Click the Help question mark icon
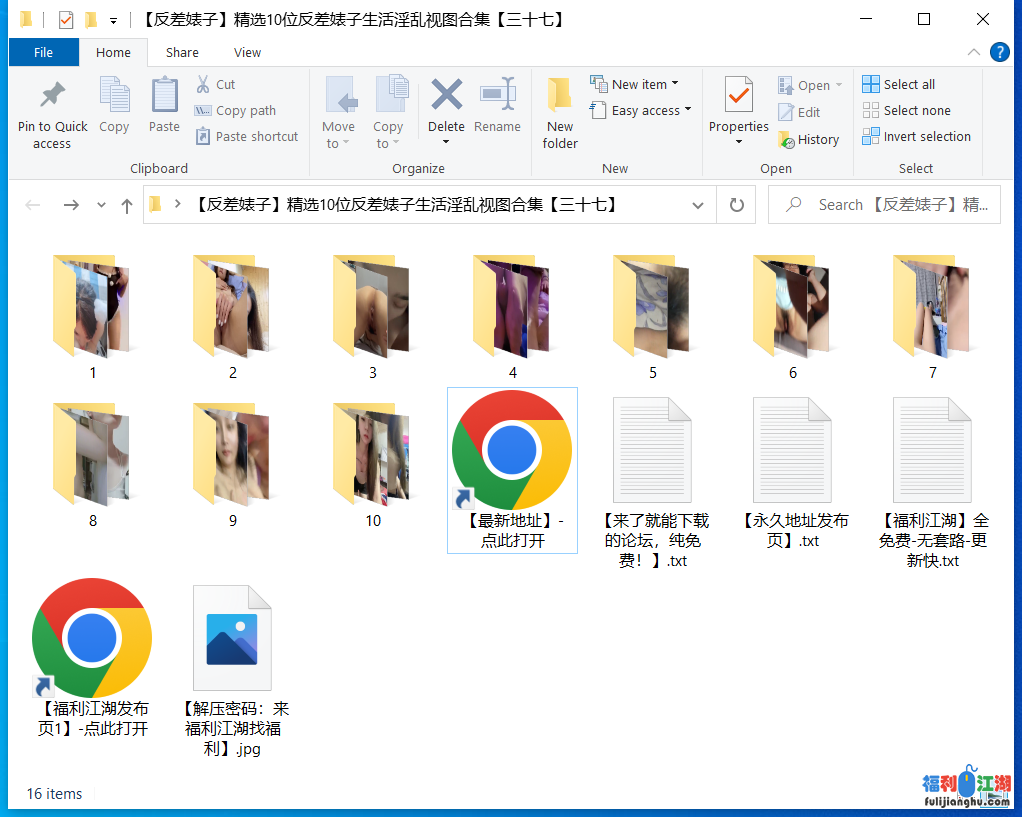Image resolution: width=1022 pixels, height=817 pixels. point(1000,52)
